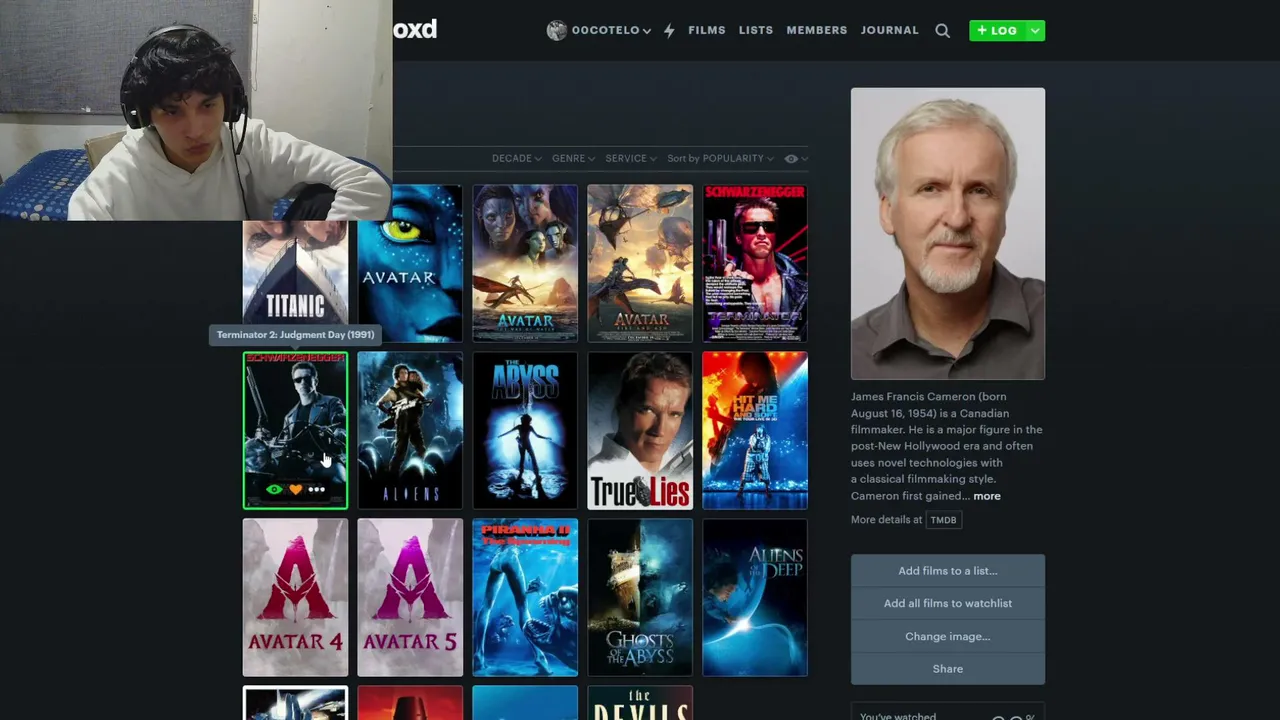This screenshot has width=1280, height=720.
Task: Open the activity lightning bolt icon
Action: [x=669, y=31]
